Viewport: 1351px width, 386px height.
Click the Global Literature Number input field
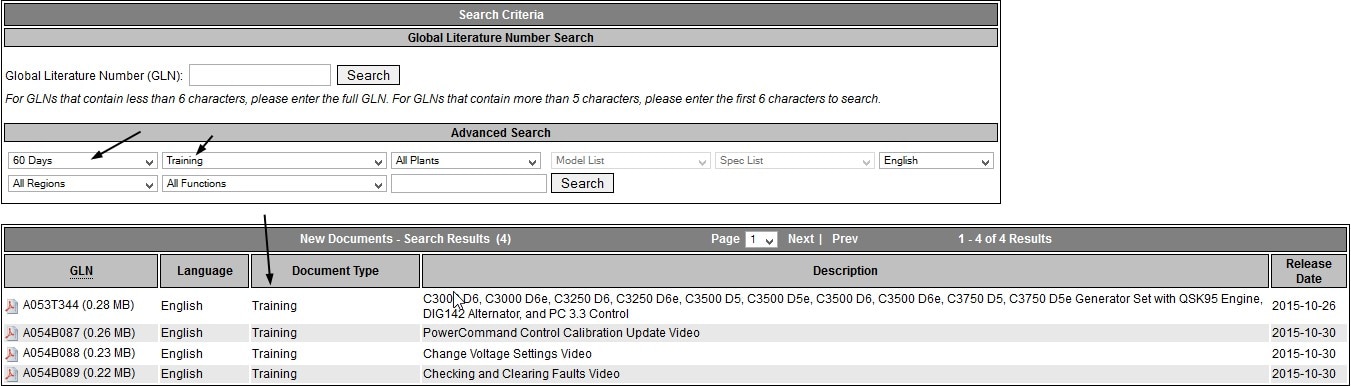(260, 75)
